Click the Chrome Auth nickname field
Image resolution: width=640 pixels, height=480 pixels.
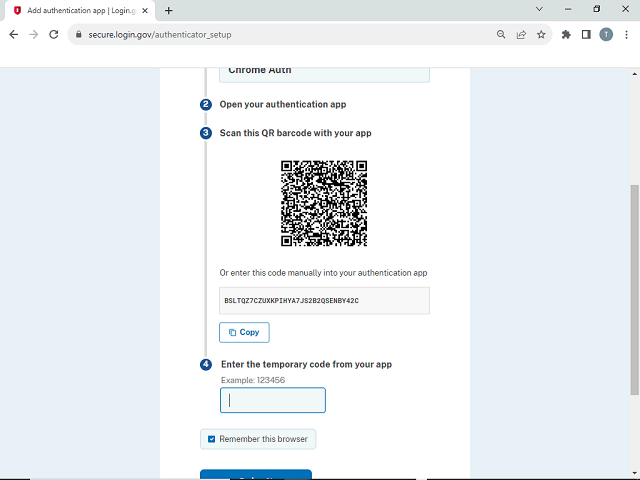tap(324, 75)
